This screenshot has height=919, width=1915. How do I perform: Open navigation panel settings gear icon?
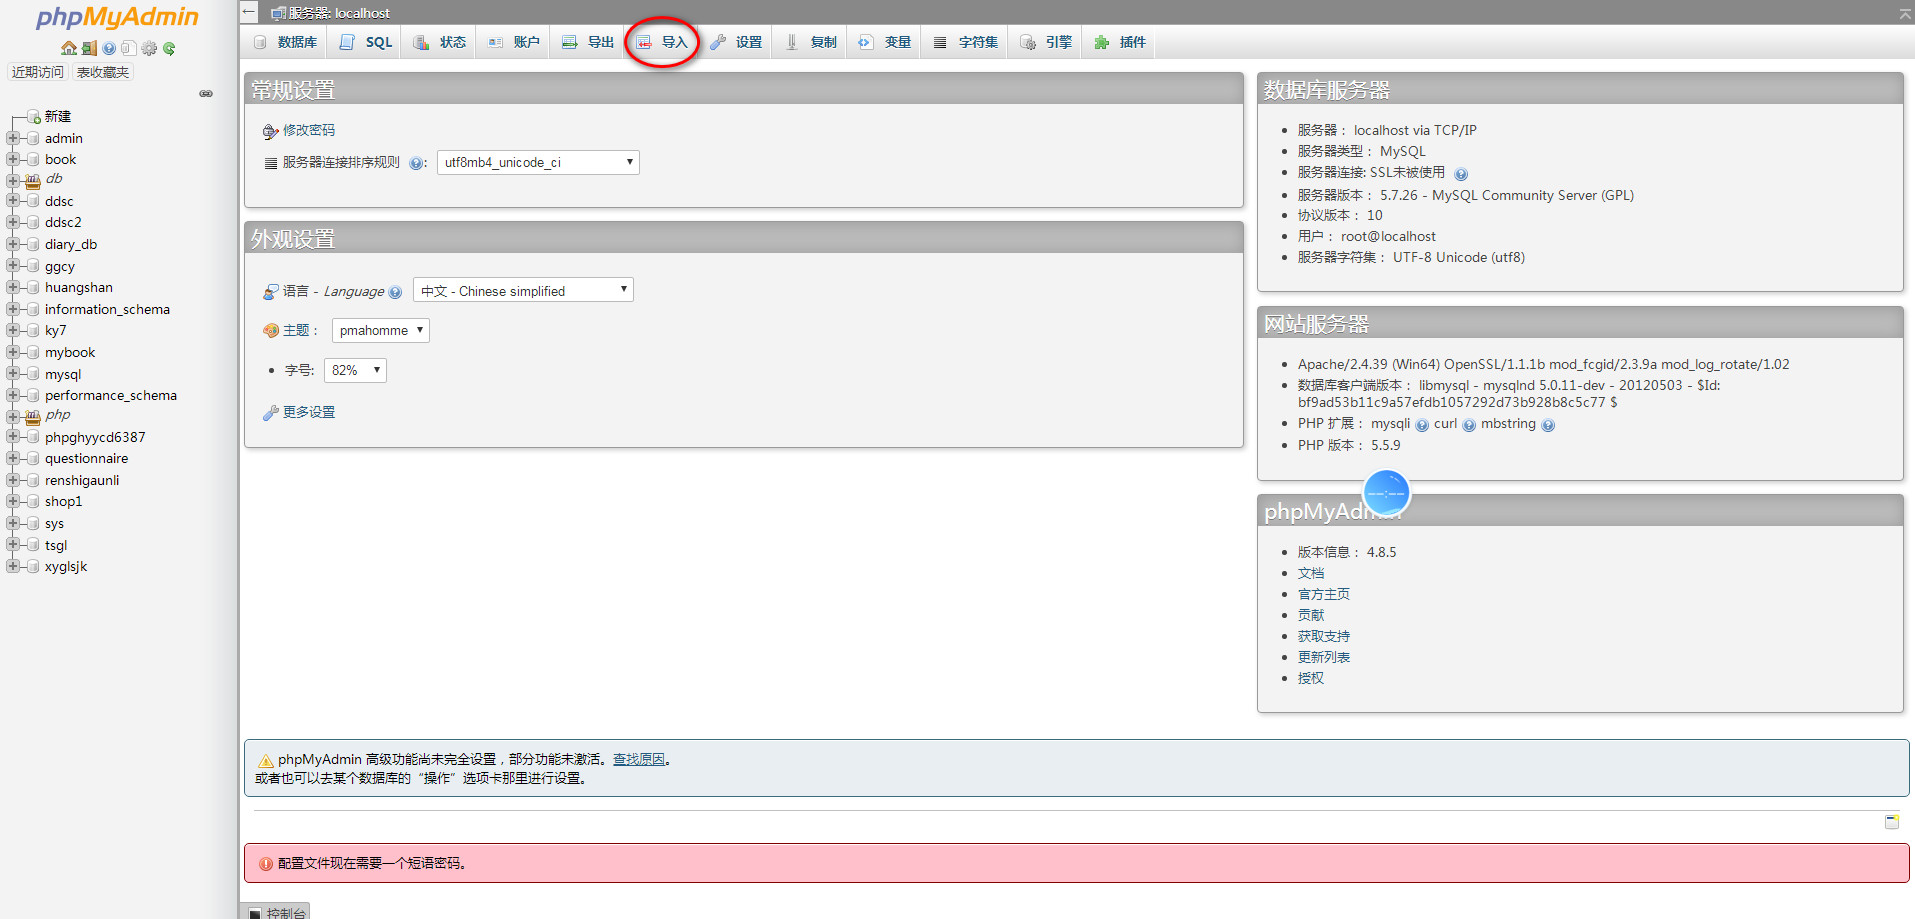pyautogui.click(x=149, y=48)
